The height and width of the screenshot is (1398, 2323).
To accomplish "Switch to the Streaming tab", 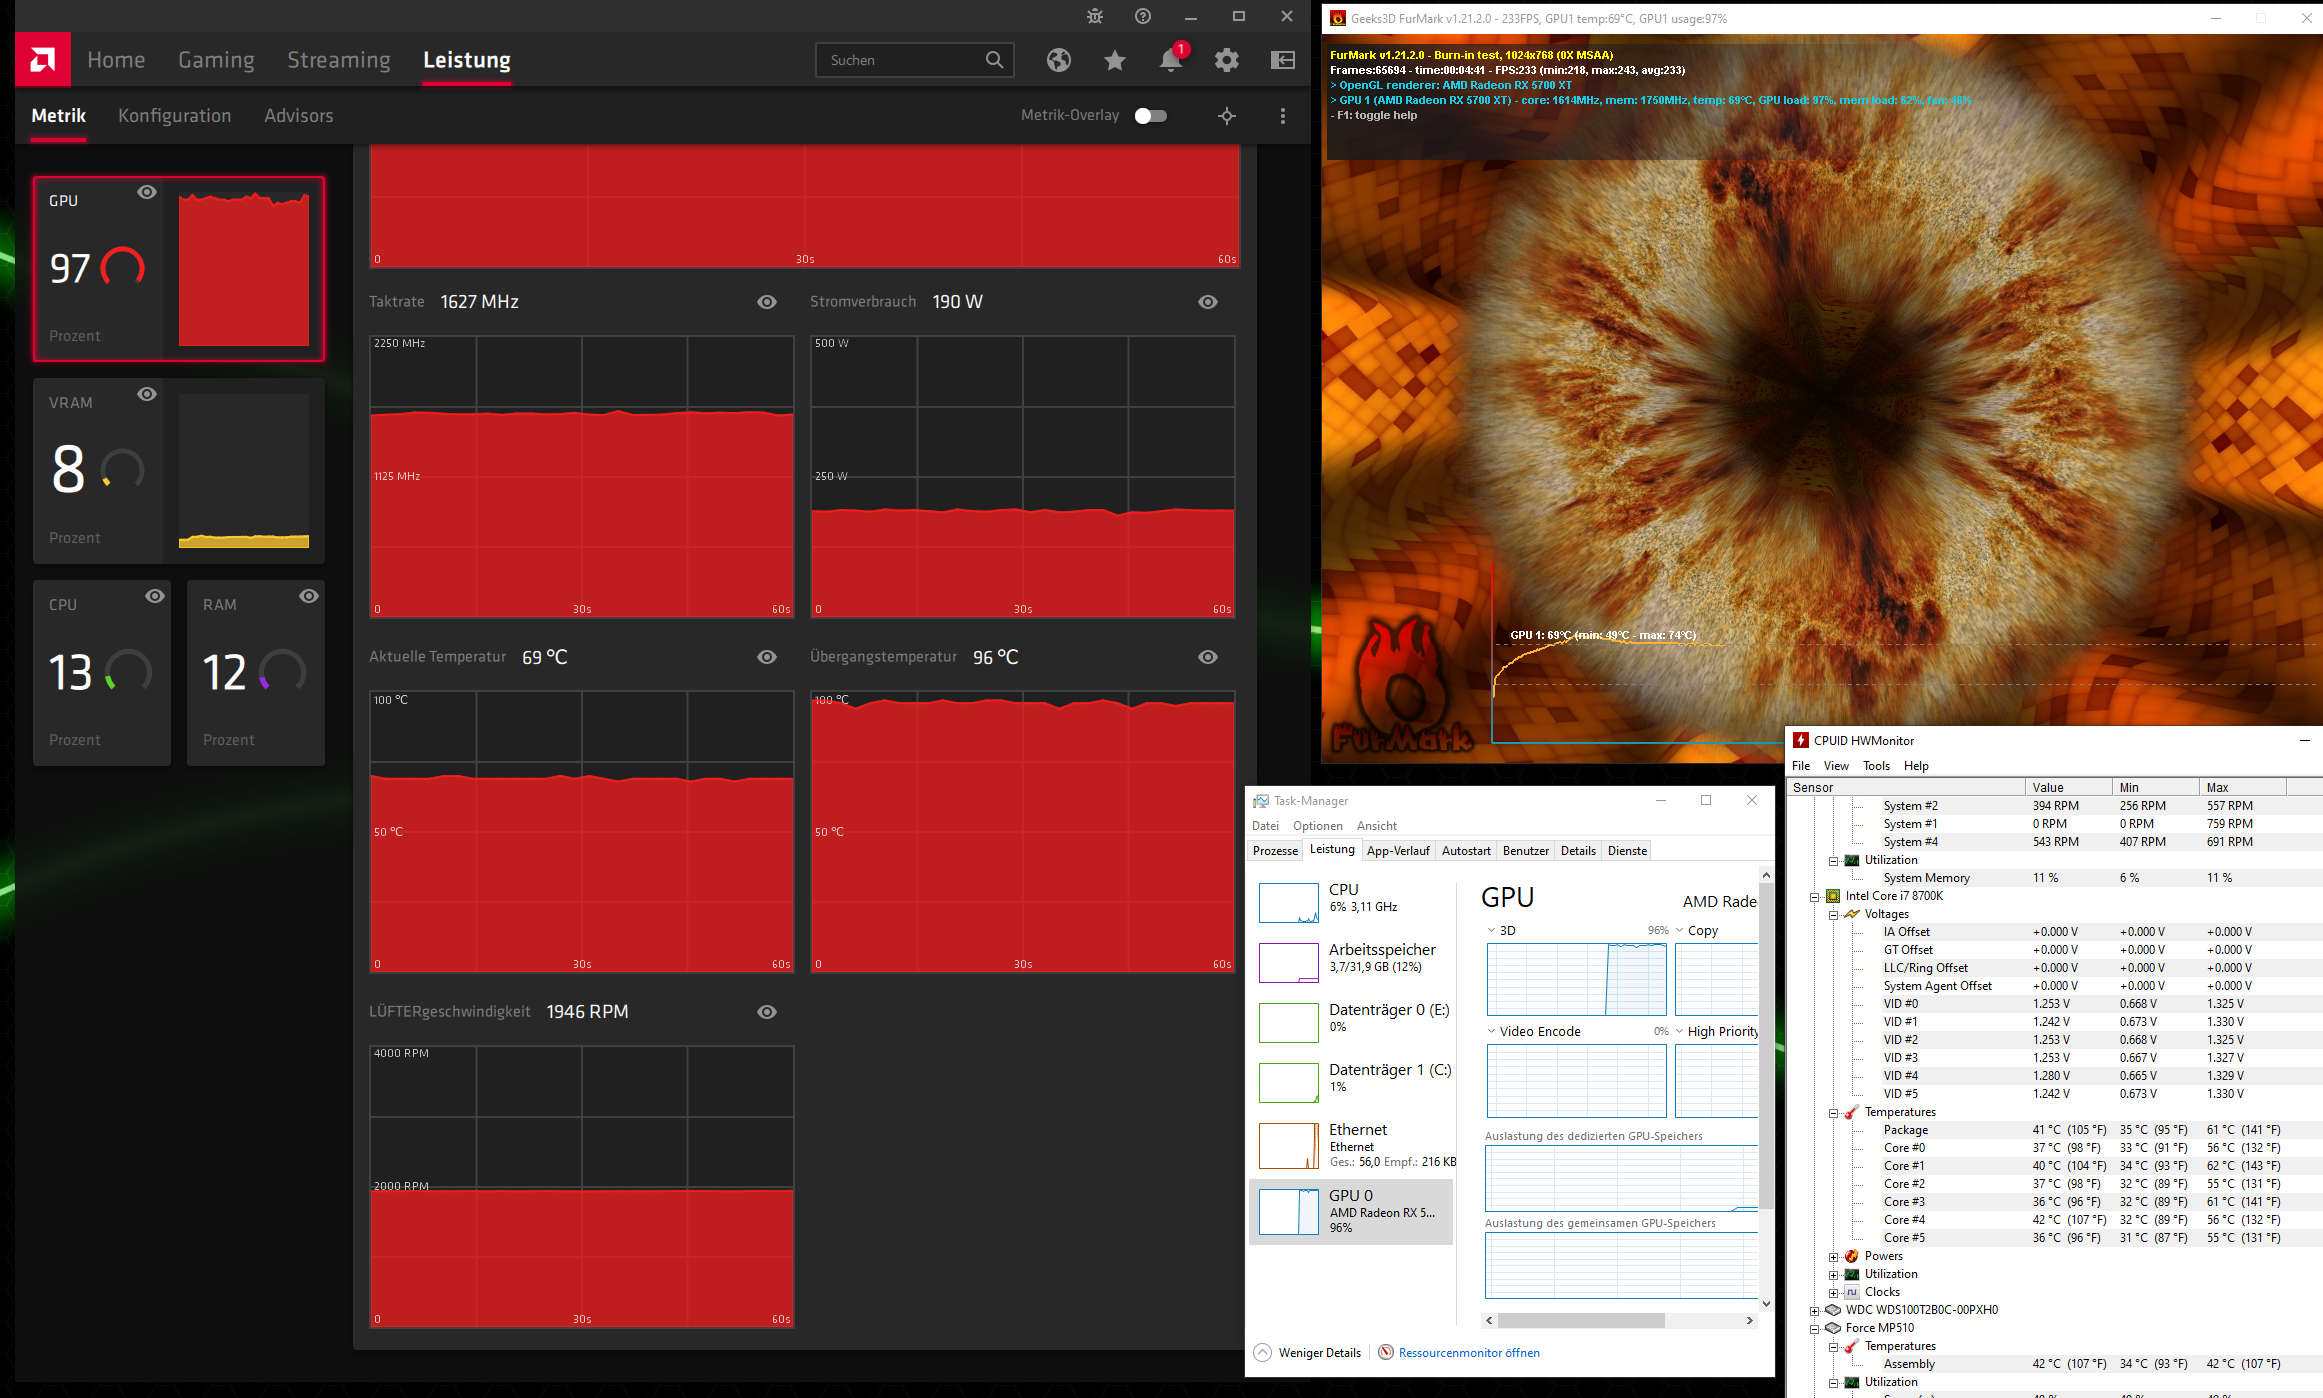I will coord(339,60).
